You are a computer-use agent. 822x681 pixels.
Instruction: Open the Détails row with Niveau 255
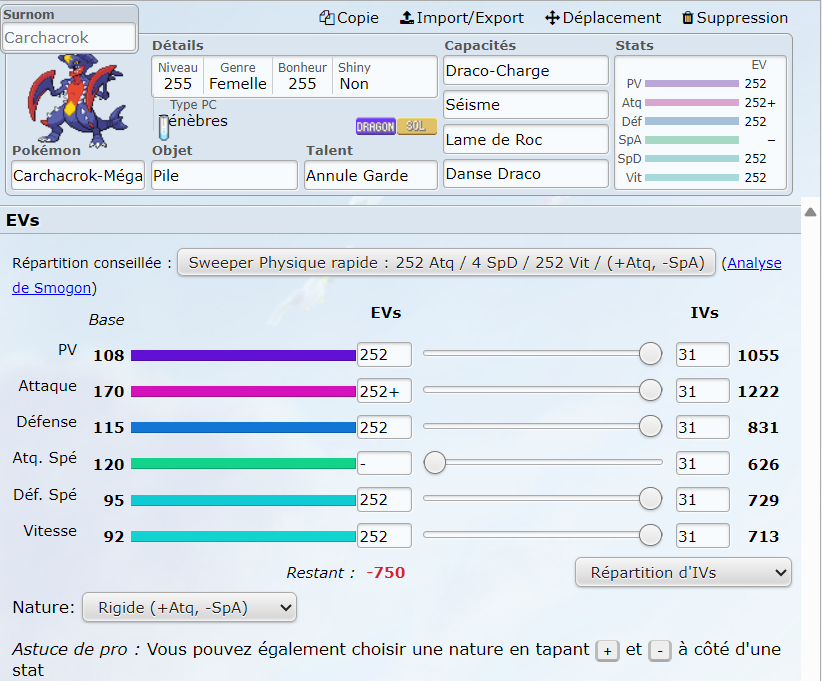click(x=295, y=77)
